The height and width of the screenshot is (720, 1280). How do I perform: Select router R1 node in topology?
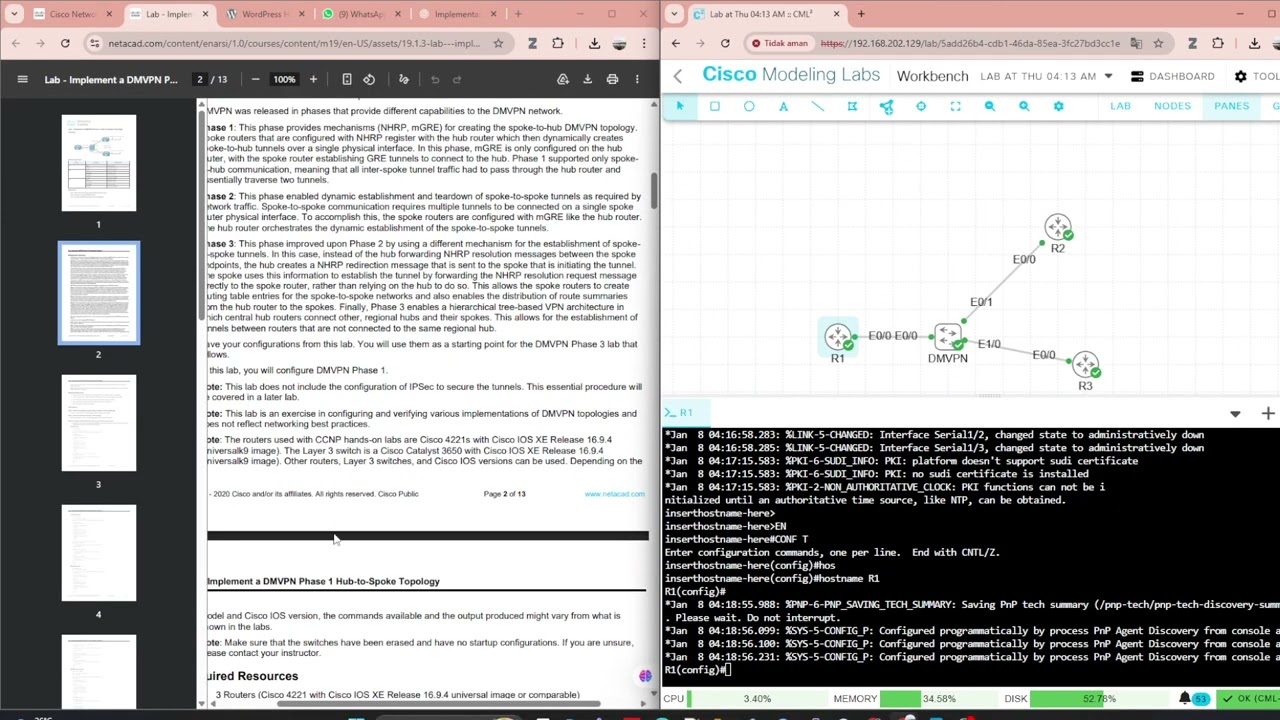pyautogui.click(x=838, y=337)
